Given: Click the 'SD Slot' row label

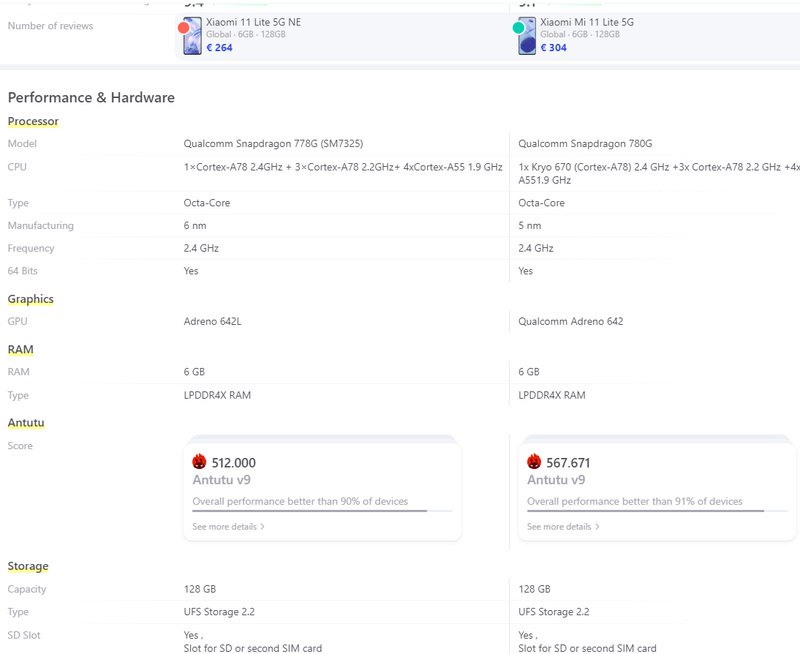Looking at the screenshot, I should click(x=24, y=635).
